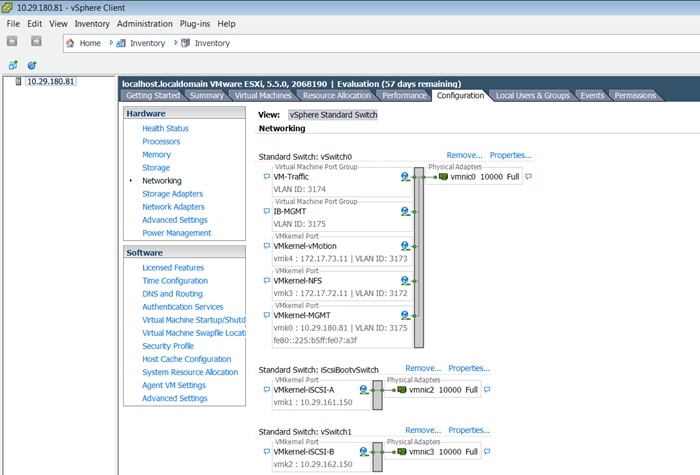Open Properties for vSwitch1
The image size is (700, 475).
coord(469,430)
